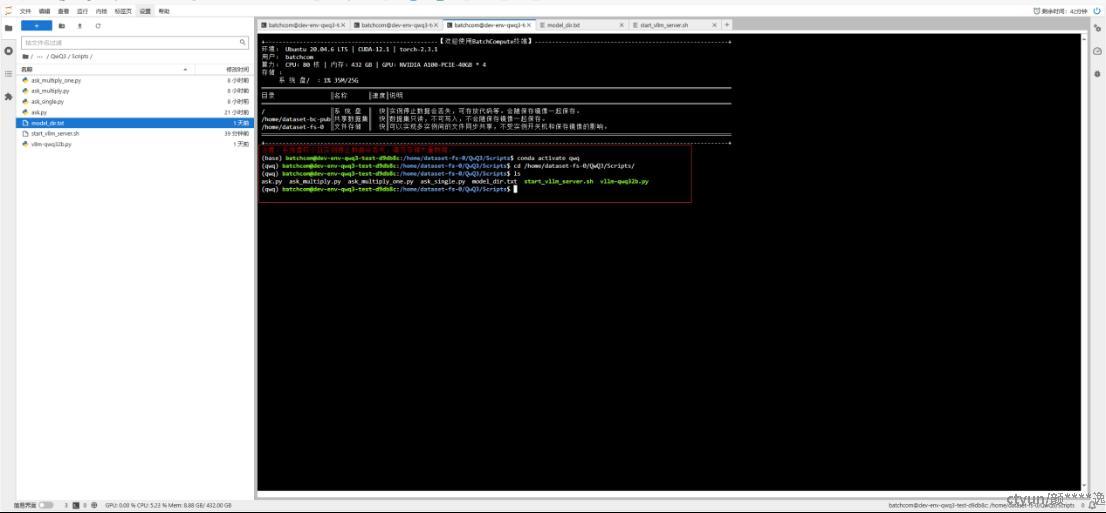Open the 编辑 (Edit) menu
This screenshot has height=513, width=1106.
coord(44,11)
